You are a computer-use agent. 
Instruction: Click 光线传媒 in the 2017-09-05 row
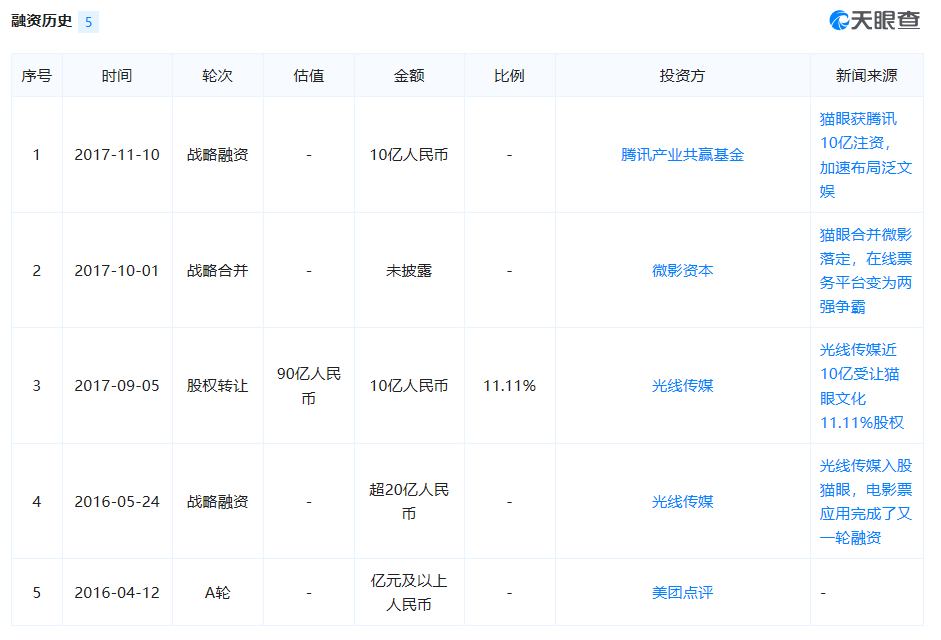coord(682,386)
